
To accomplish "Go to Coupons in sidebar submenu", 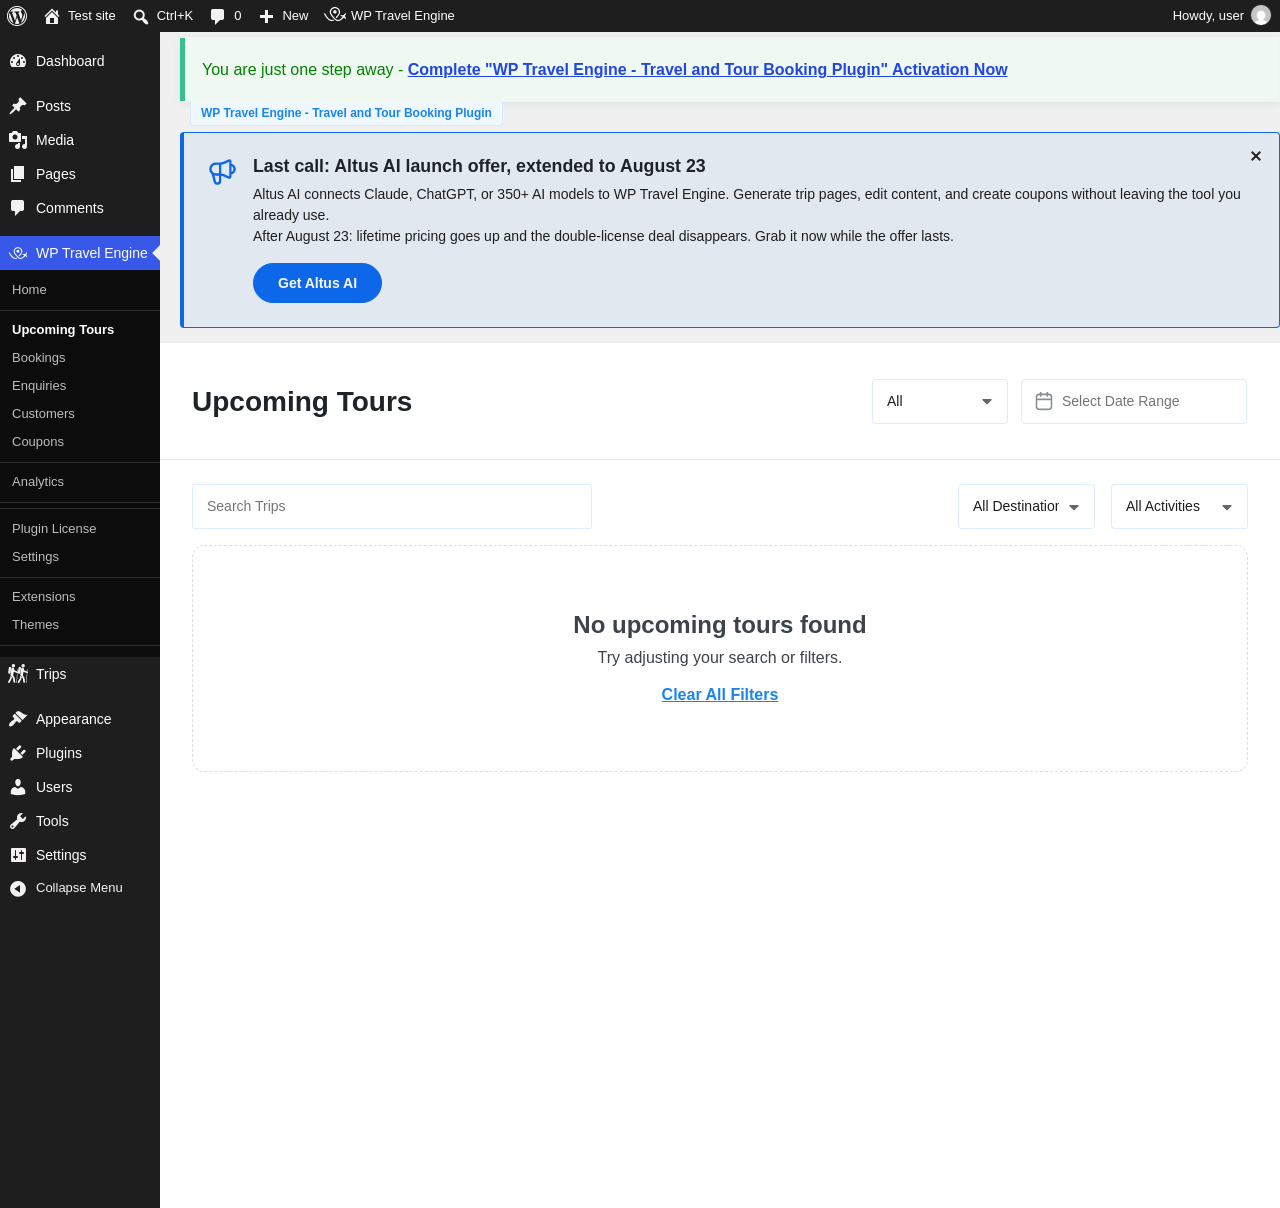I will coord(38,442).
